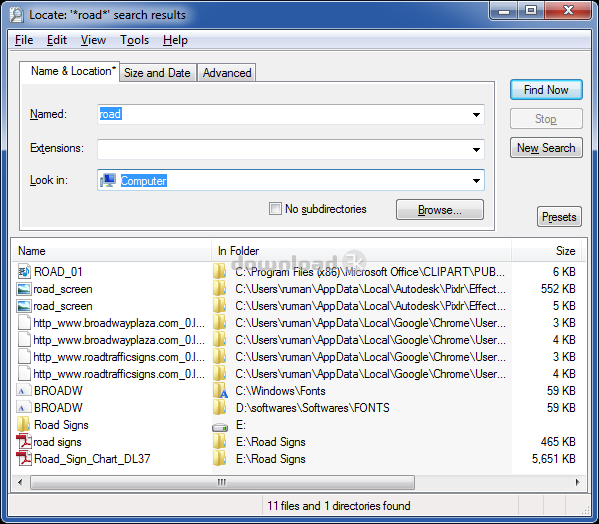Click the road signs PDF icon
The width and height of the screenshot is (599, 524).
(24, 442)
